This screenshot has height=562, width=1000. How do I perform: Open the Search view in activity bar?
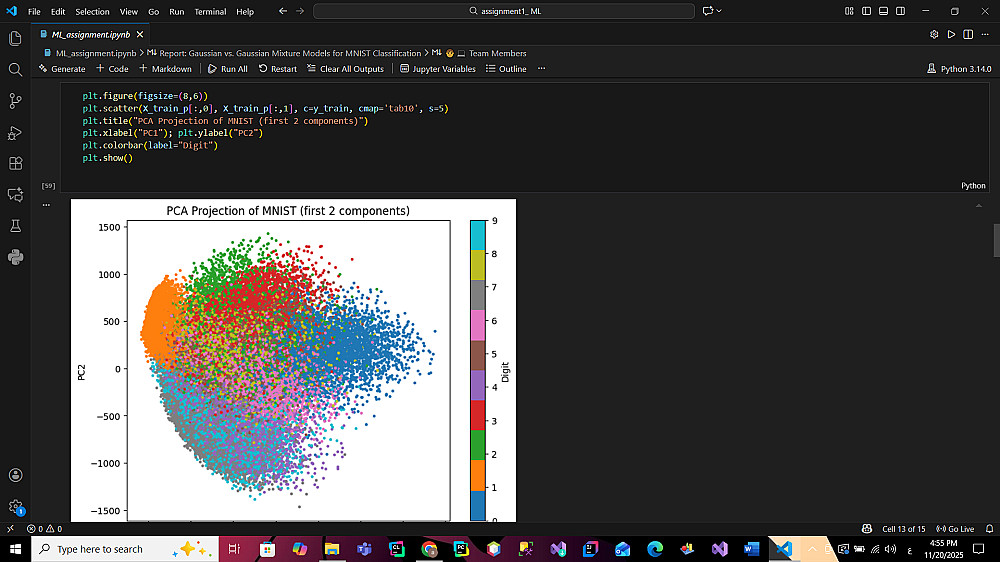(x=15, y=70)
